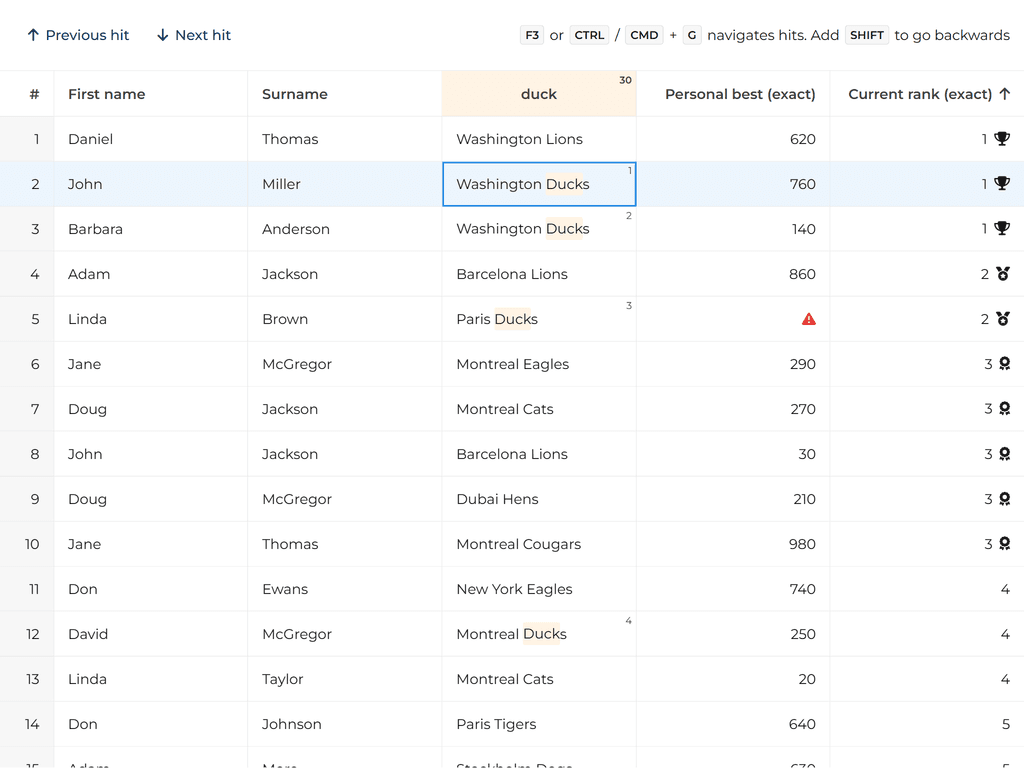Select row number 3 header
This screenshot has height=768, width=1024.
(35, 229)
